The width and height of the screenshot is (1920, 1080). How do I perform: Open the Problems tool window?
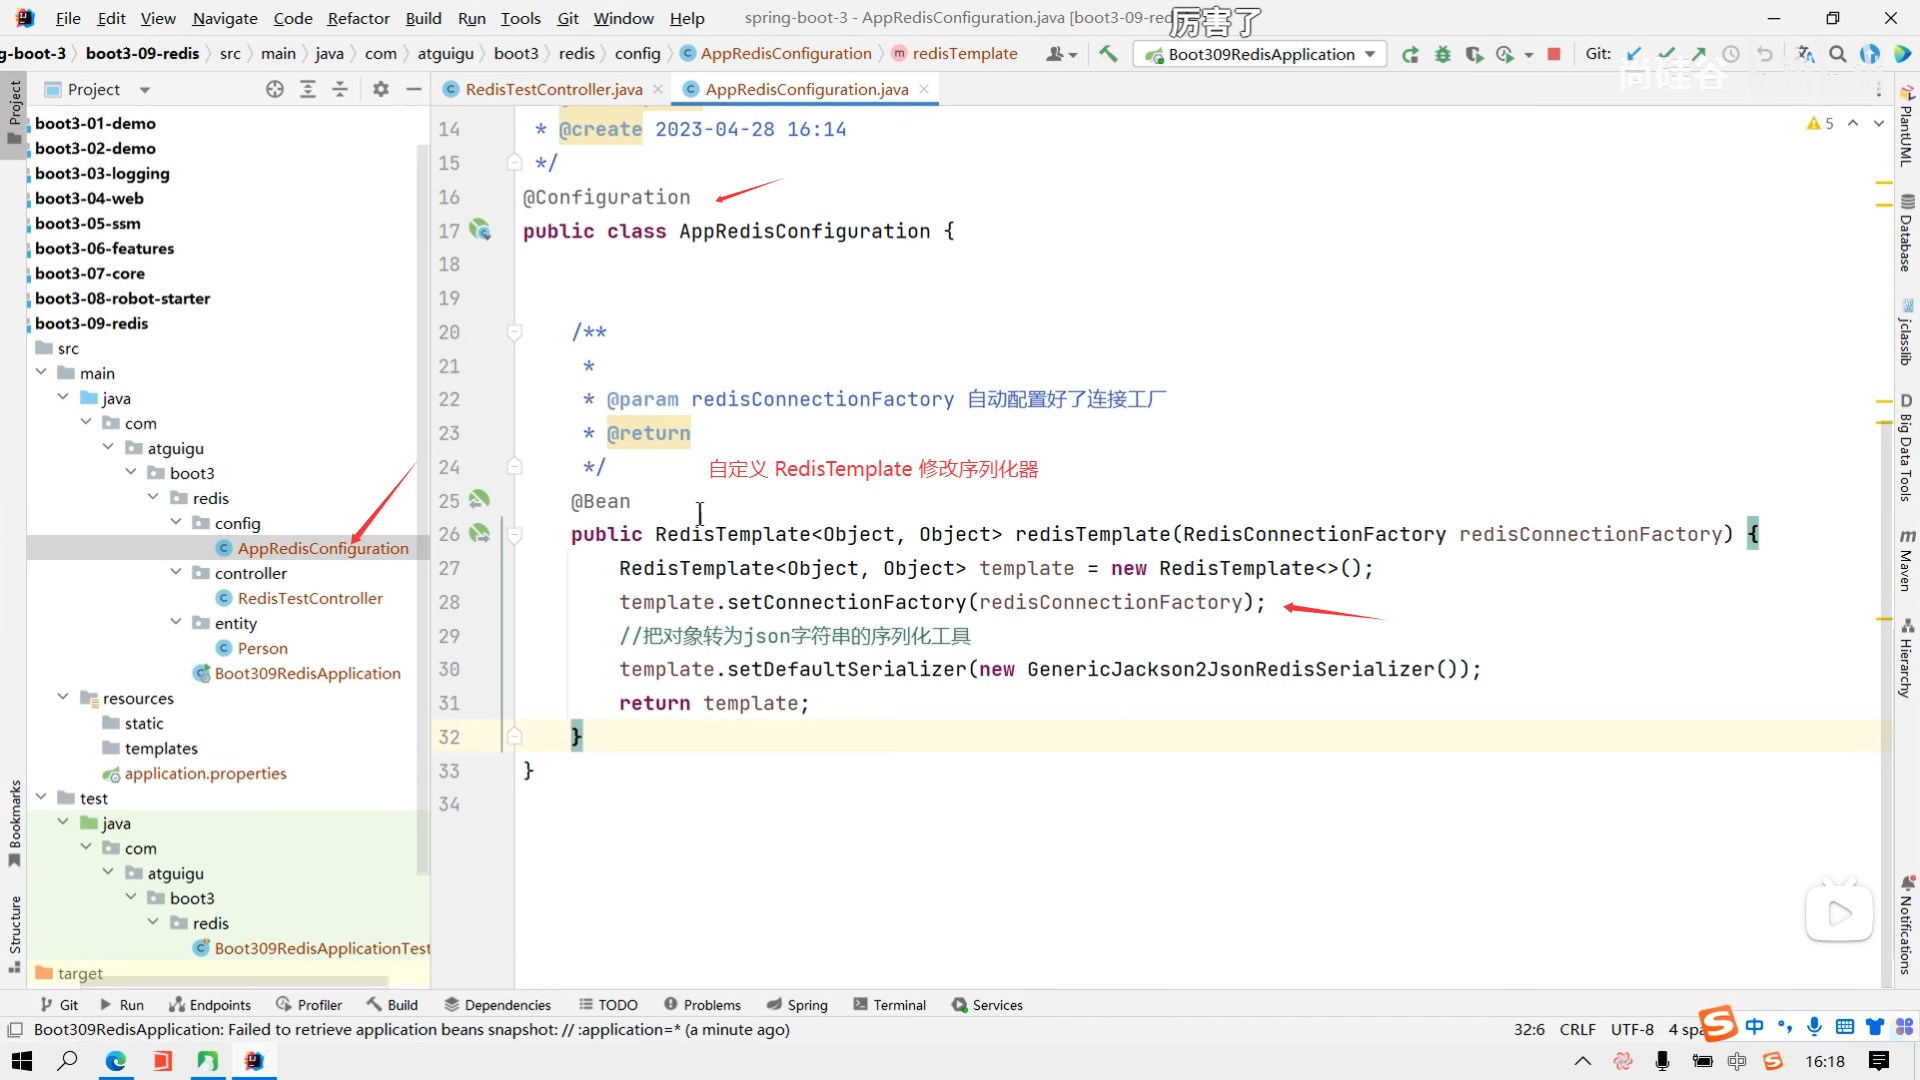[x=702, y=1005]
